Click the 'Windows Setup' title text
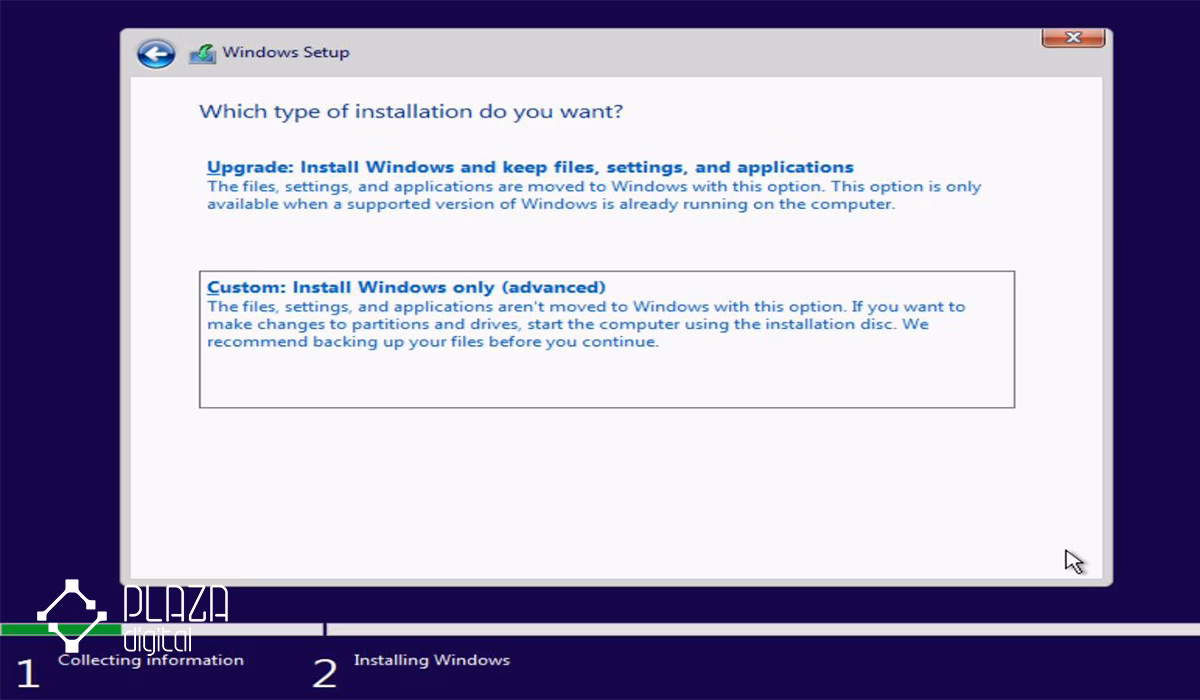The height and width of the screenshot is (700, 1200). coord(286,52)
